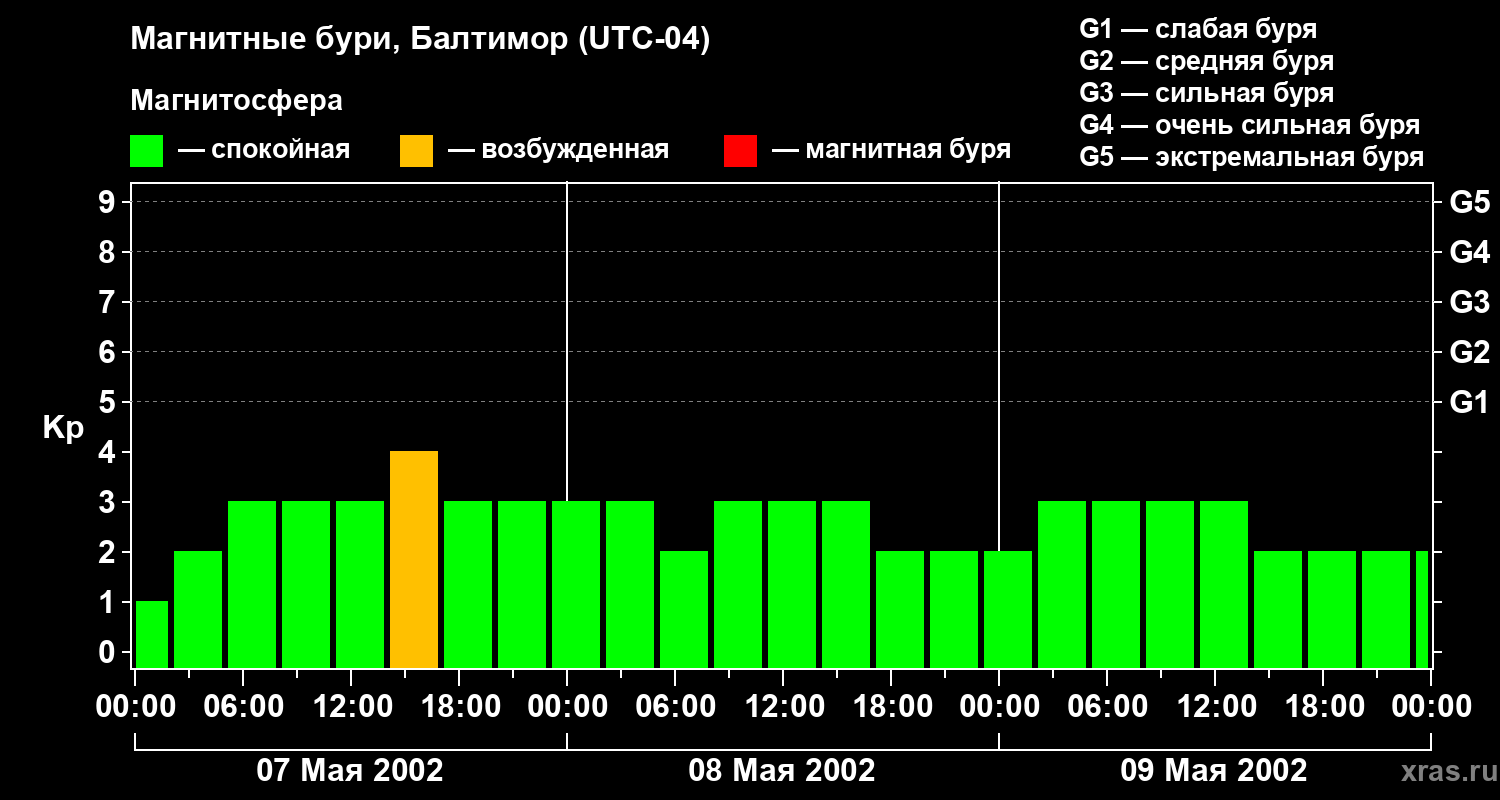Click the G5 tick label on right axis
Viewport: 1500px width, 800px height.
[1469, 202]
